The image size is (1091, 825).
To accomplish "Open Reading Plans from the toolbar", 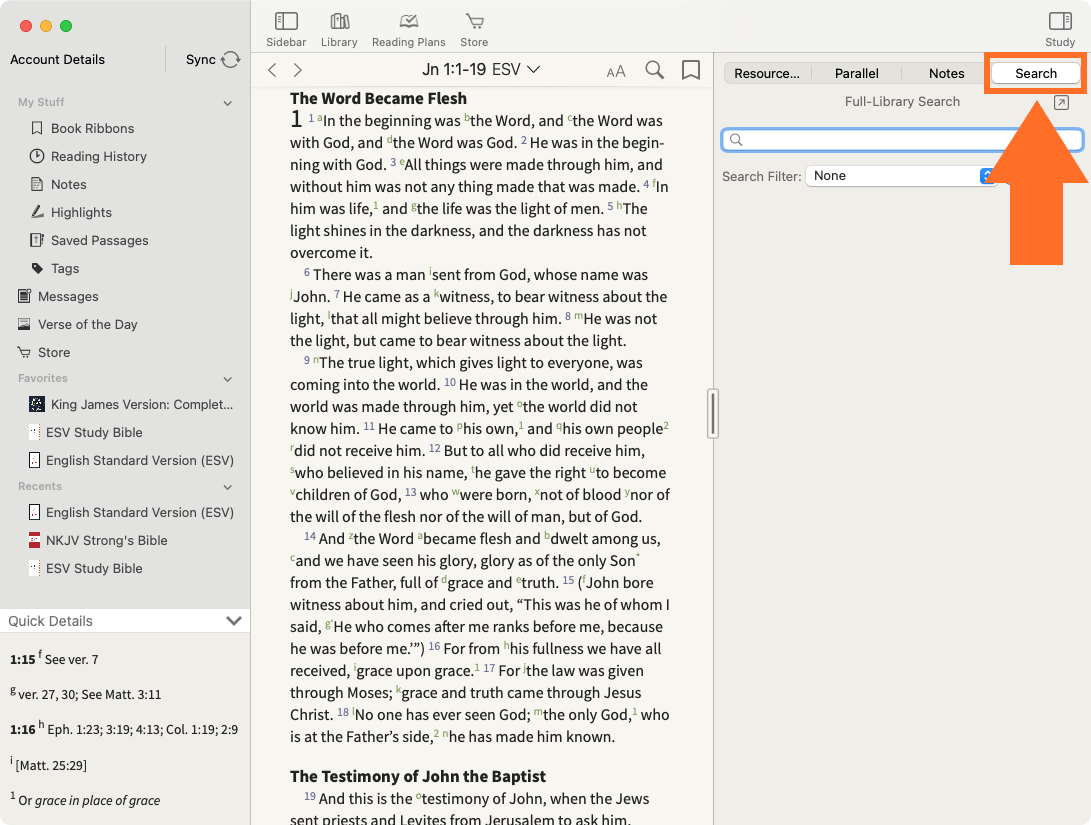I will pos(408,31).
